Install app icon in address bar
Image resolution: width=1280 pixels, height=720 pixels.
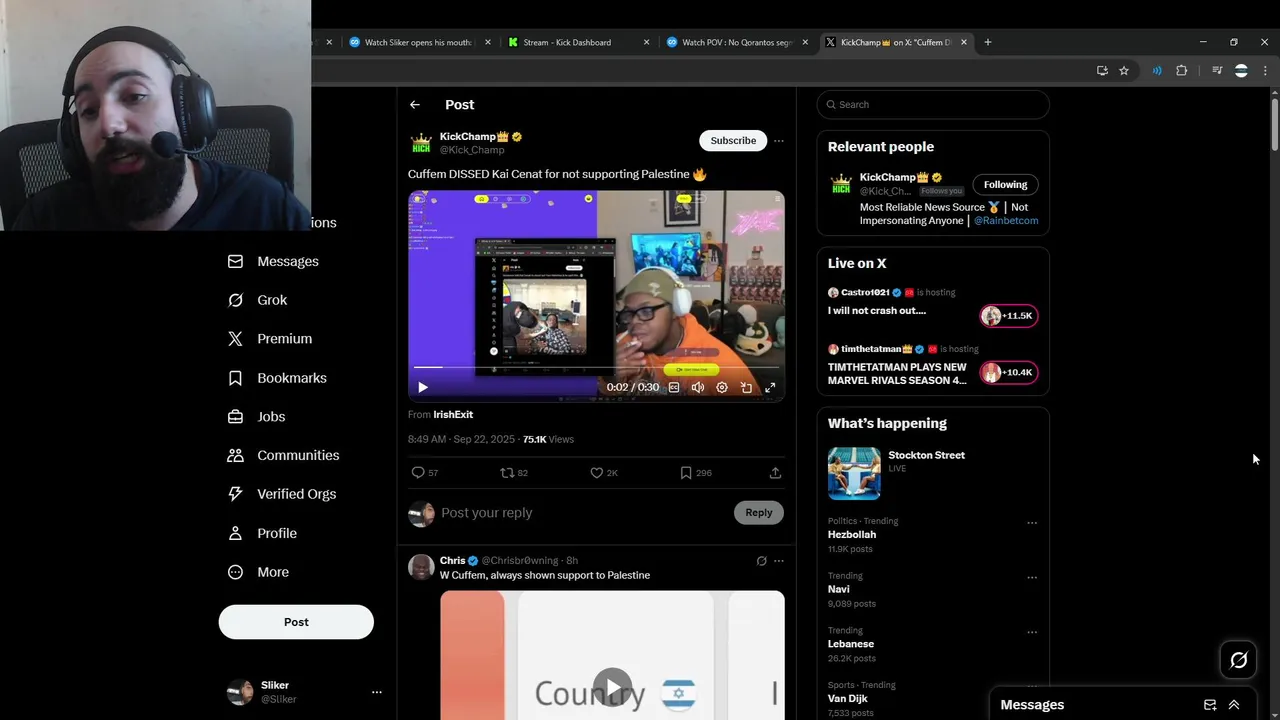1102,70
